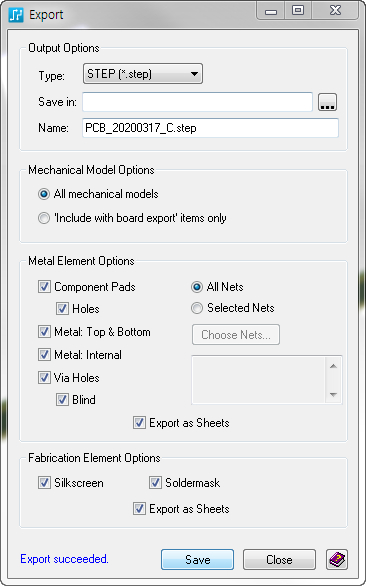Image resolution: width=366 pixels, height=586 pixels.
Task: Select All mechanical models radio option
Action: [44, 194]
